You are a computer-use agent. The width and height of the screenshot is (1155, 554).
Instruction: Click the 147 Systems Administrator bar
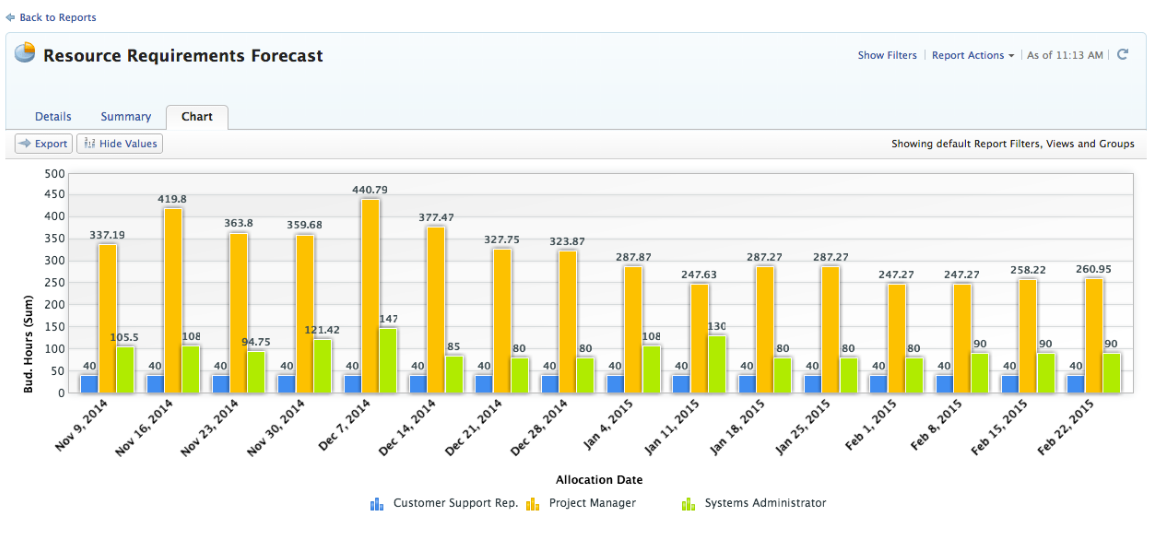point(387,360)
